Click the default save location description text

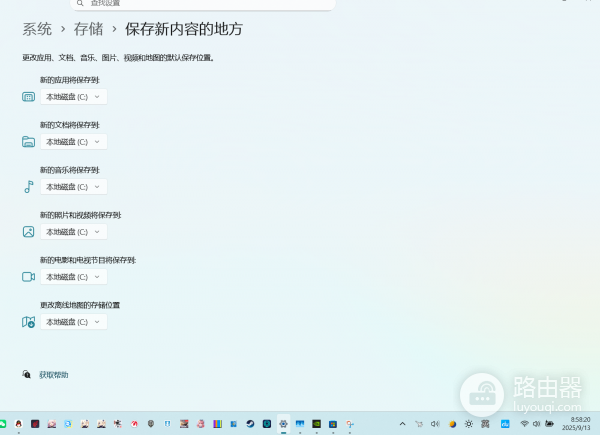pos(118,58)
